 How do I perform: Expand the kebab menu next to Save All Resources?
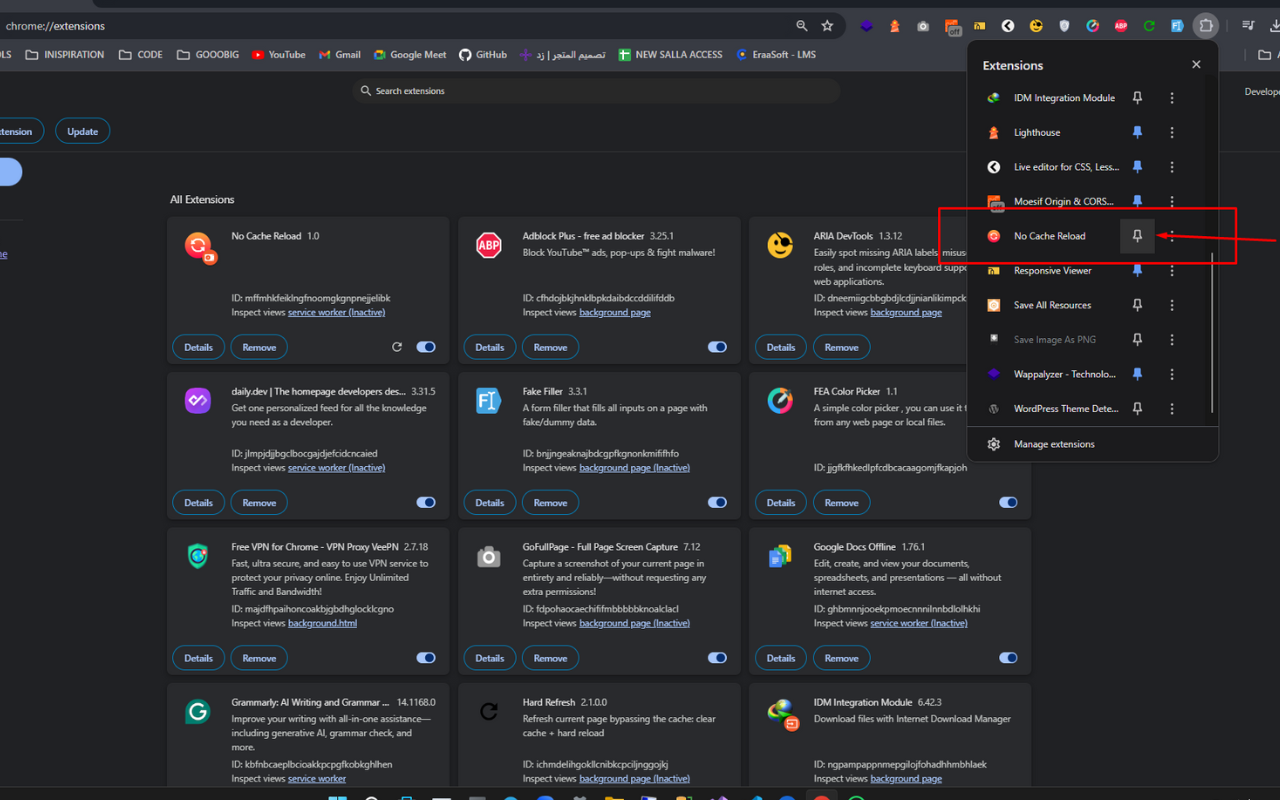[1171, 304]
